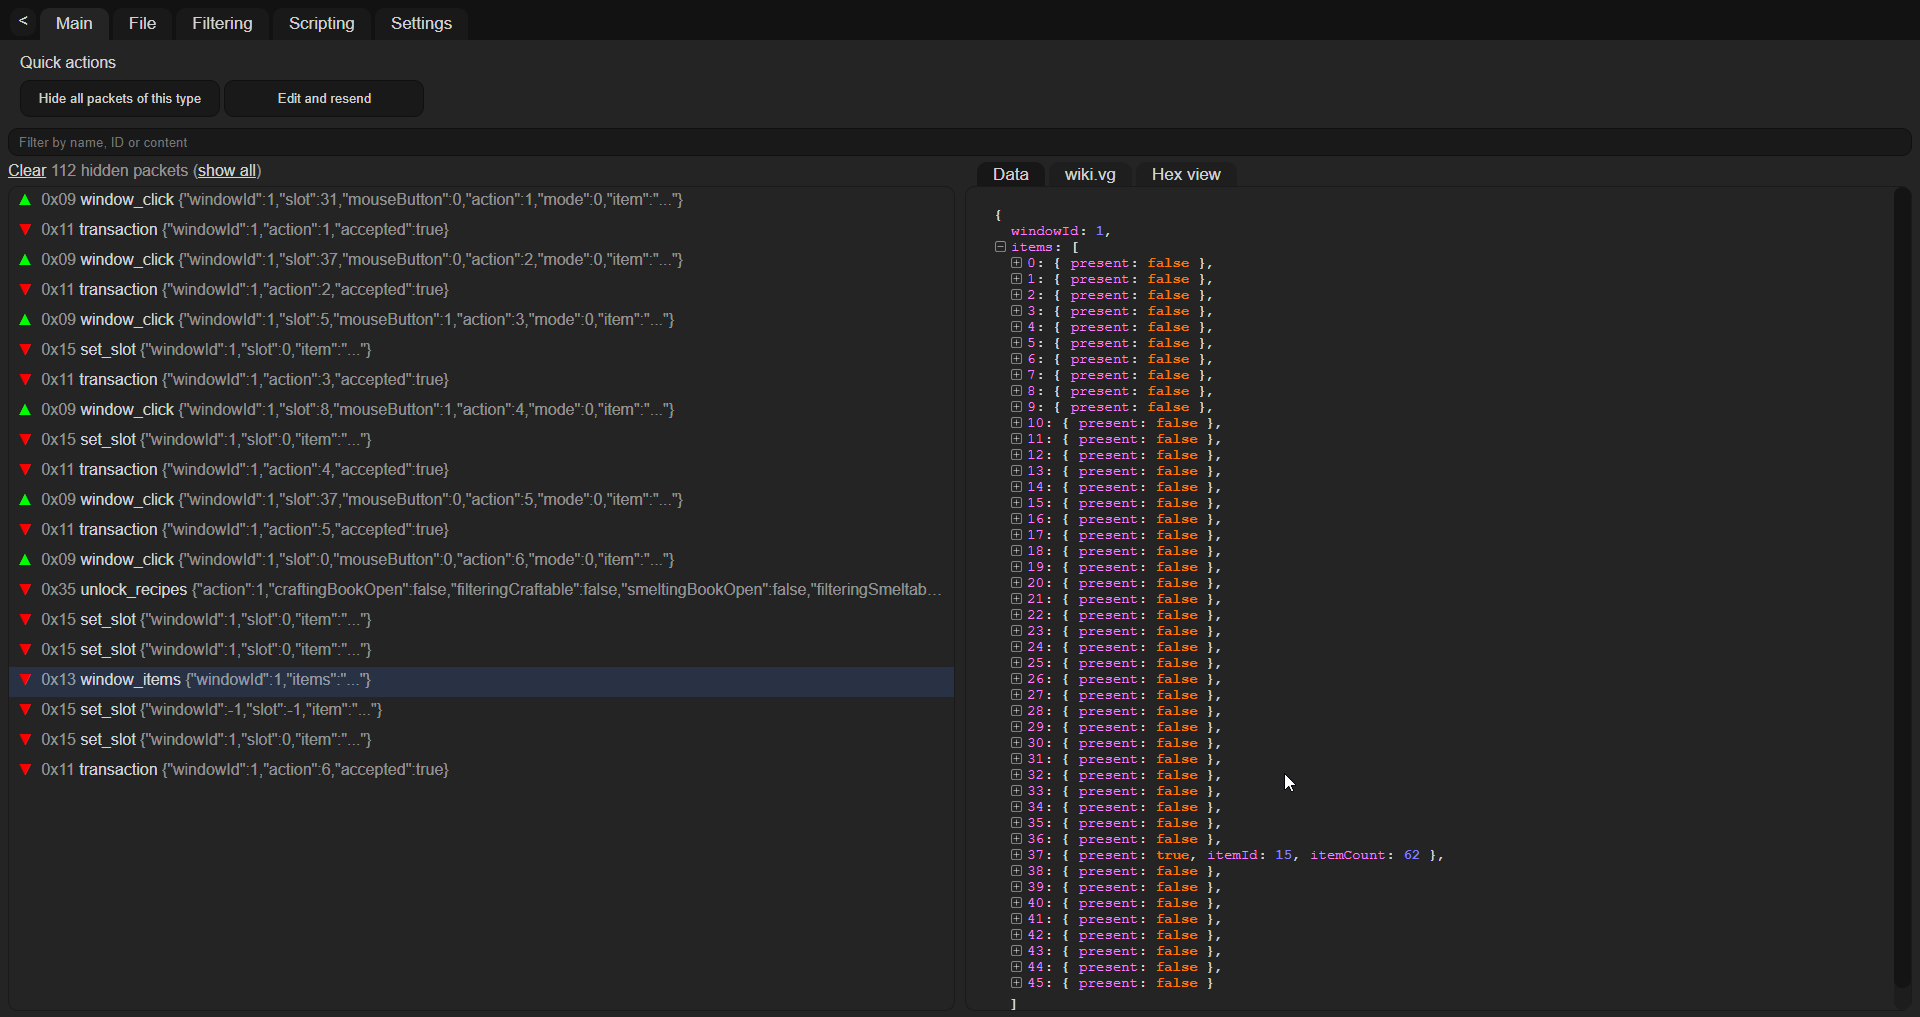Select window_click packet with action 5
Image resolution: width=1920 pixels, height=1017 pixels.
coord(481,500)
